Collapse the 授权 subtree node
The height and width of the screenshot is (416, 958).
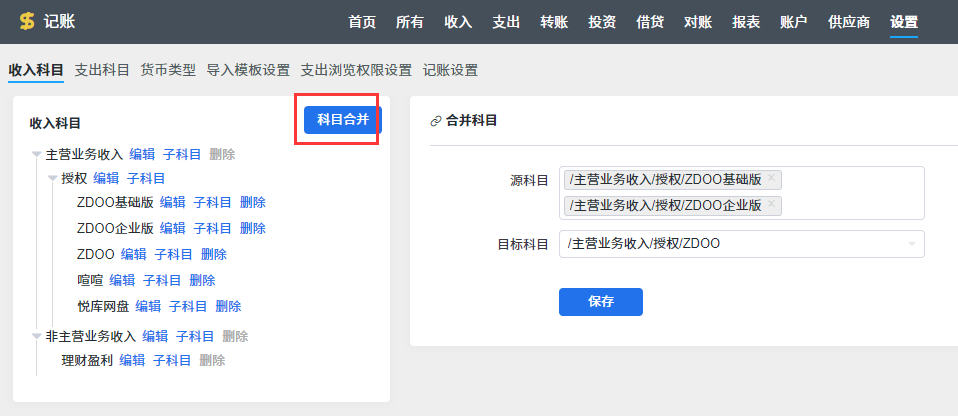[x=53, y=179]
